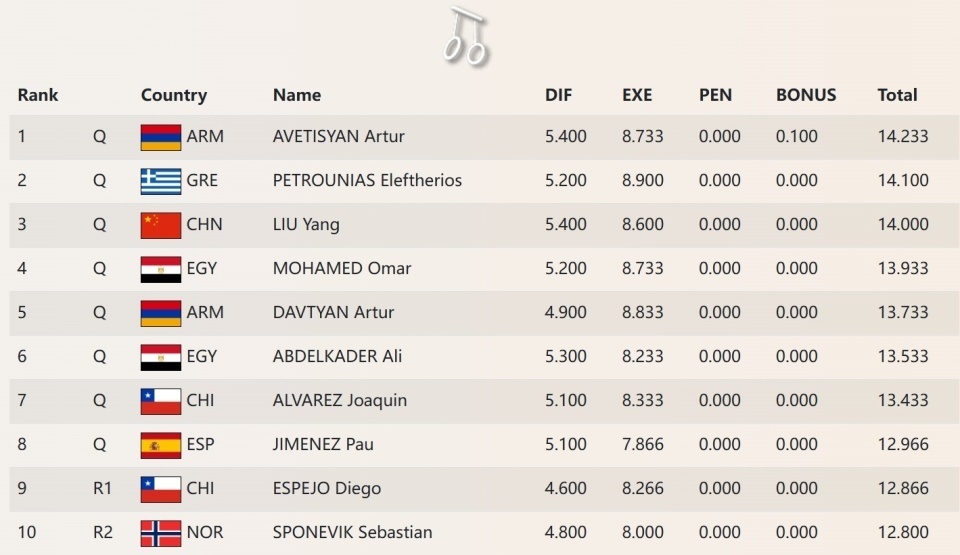The image size is (960, 555).
Task: Select the EXE column header
Action: coord(637,95)
